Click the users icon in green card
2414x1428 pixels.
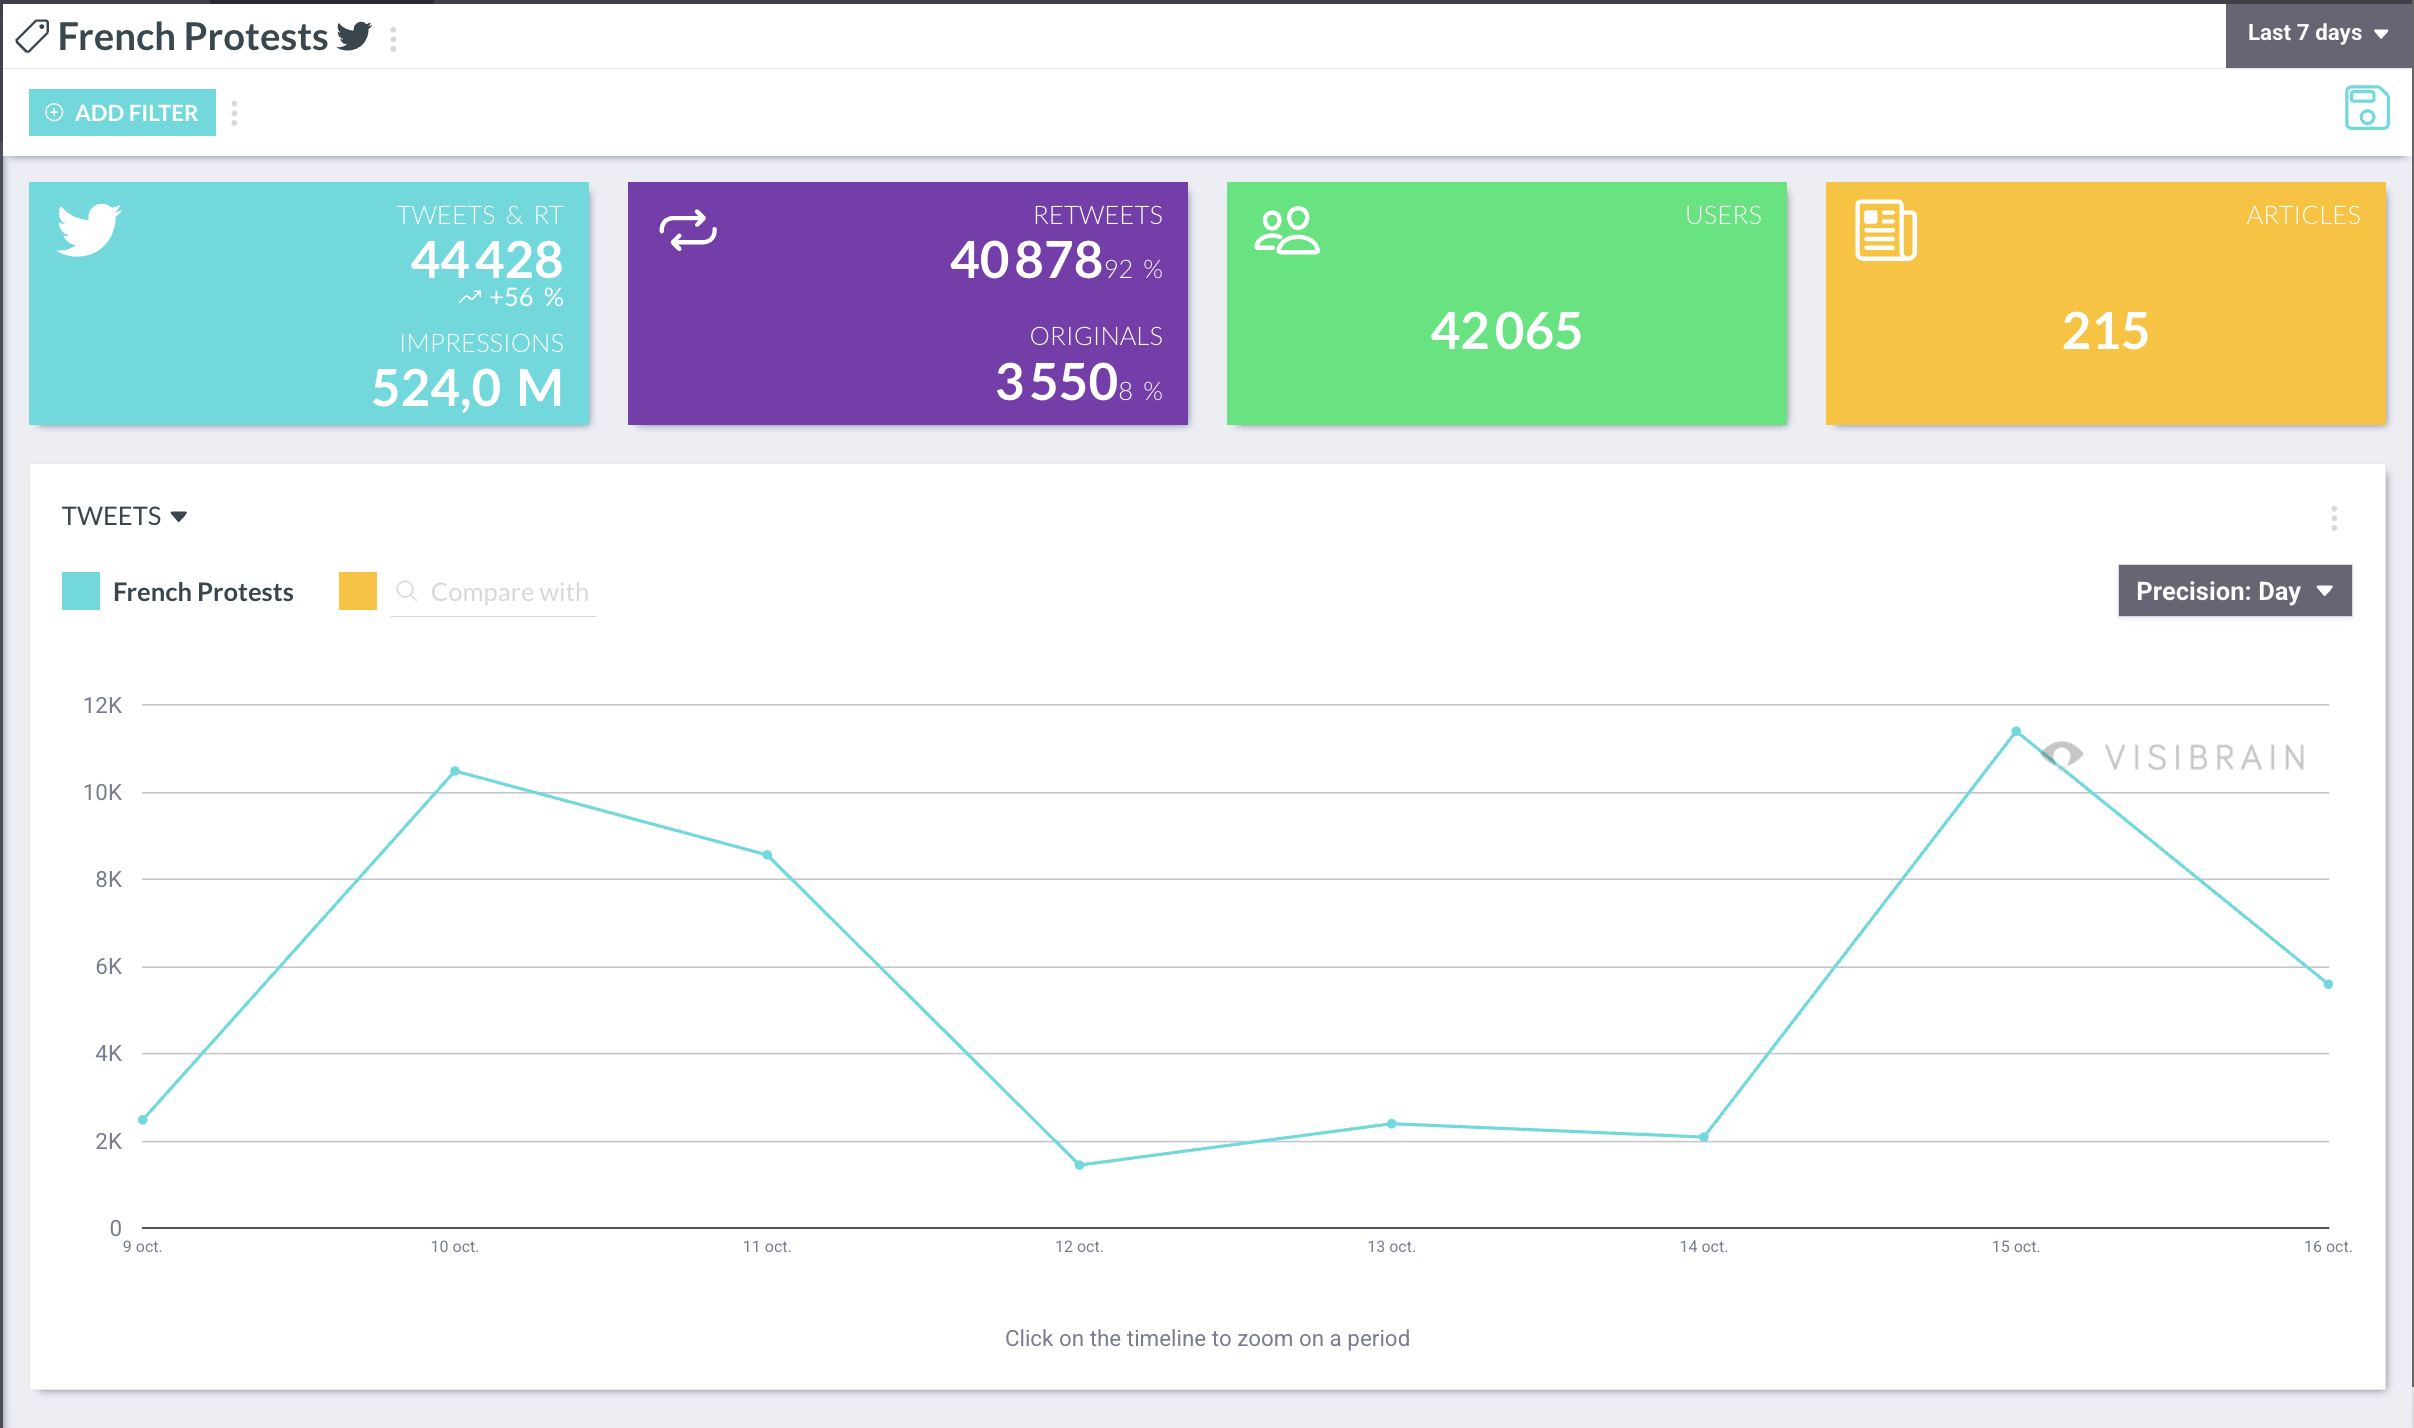(1287, 231)
